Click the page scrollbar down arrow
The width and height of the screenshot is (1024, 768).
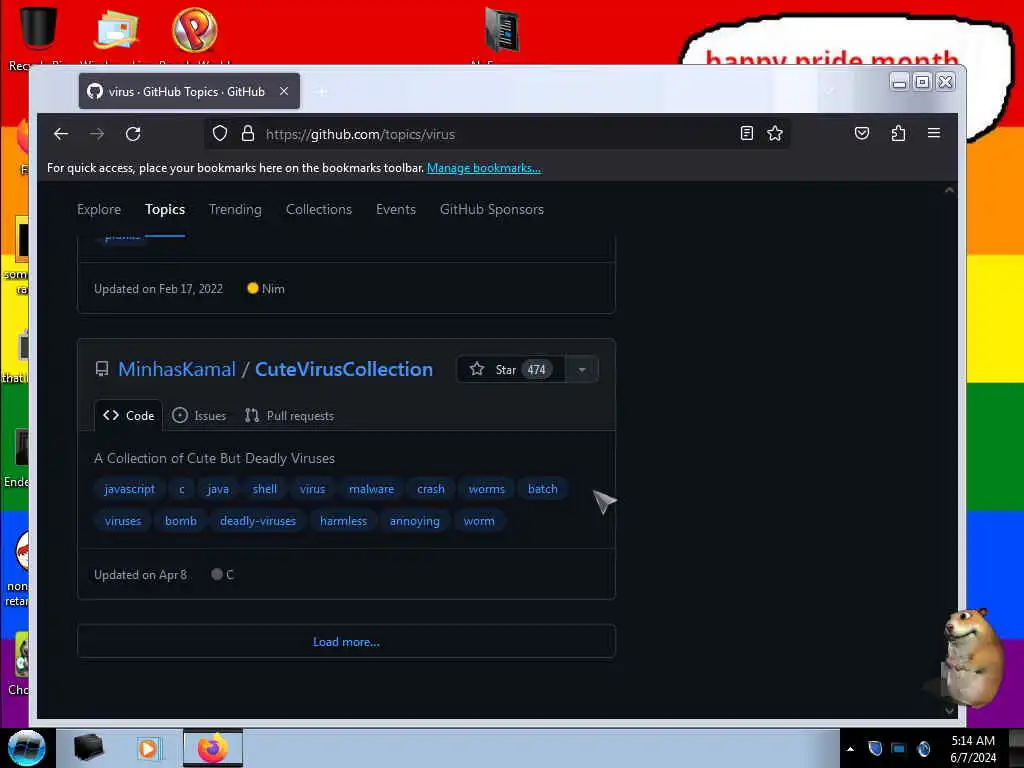950,711
